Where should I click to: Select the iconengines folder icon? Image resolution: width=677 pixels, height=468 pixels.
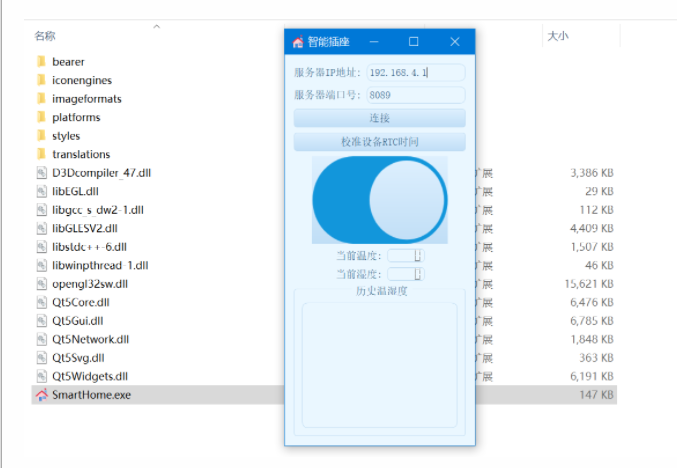[41, 80]
